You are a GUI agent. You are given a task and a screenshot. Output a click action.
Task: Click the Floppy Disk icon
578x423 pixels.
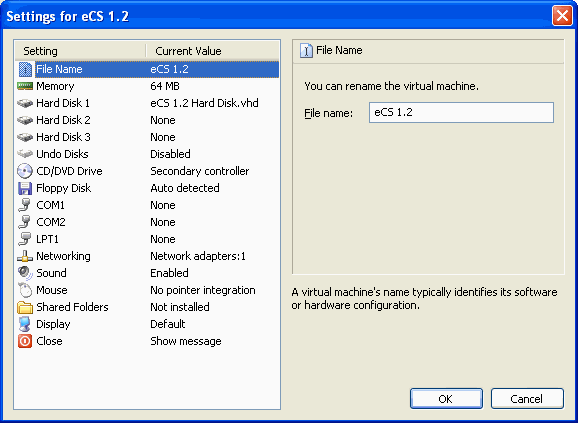[x=25, y=188]
